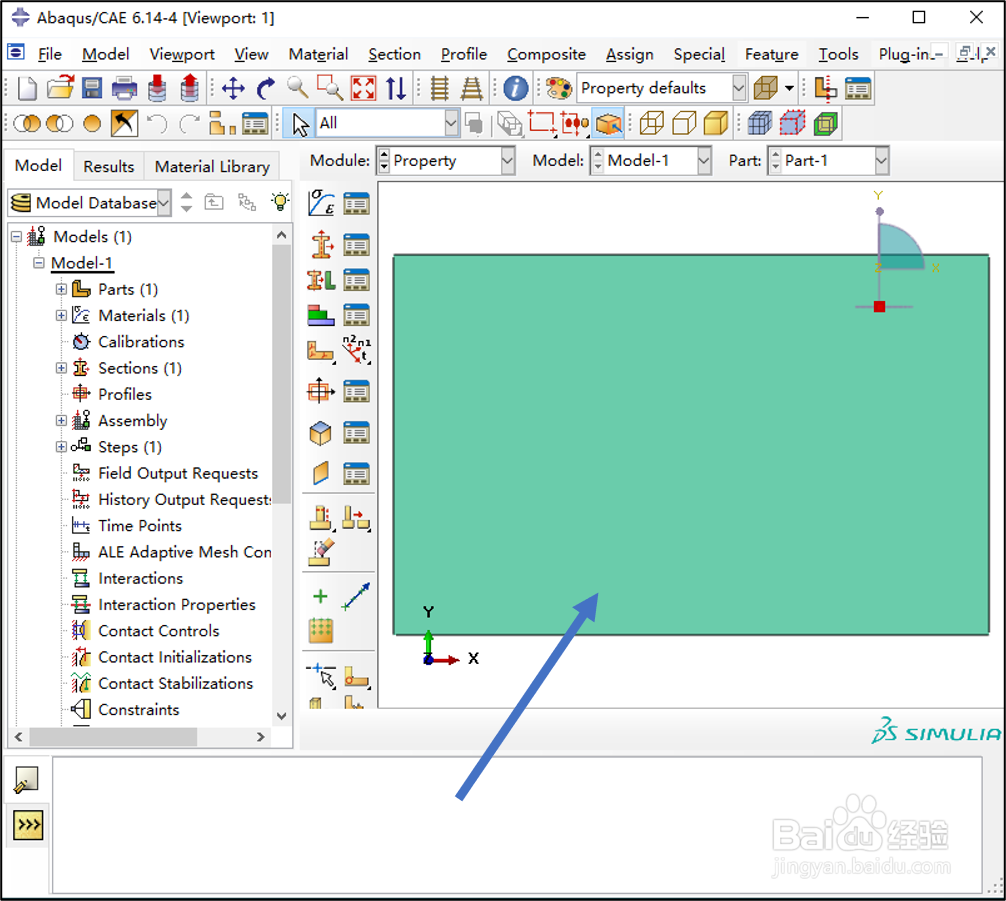The height and width of the screenshot is (901, 1006).
Task: Open the Model dropdown showing Model-1
Action: (651, 161)
